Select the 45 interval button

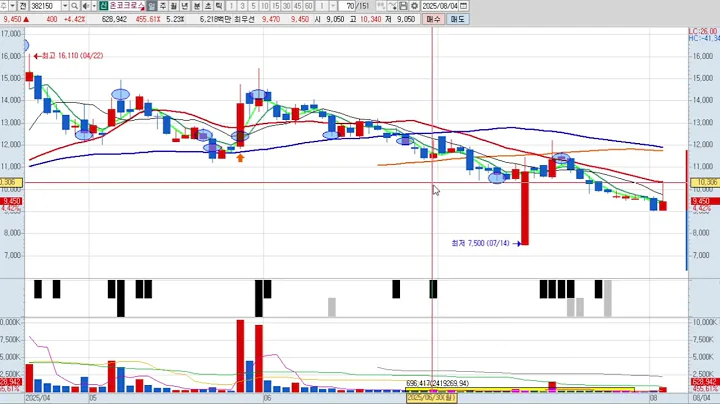298,6
